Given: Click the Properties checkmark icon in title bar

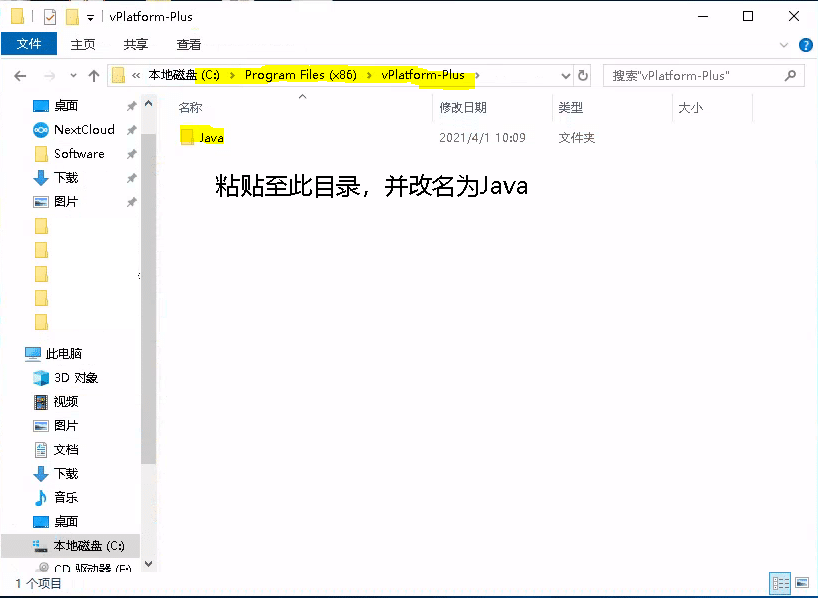Looking at the screenshot, I should coord(50,17).
